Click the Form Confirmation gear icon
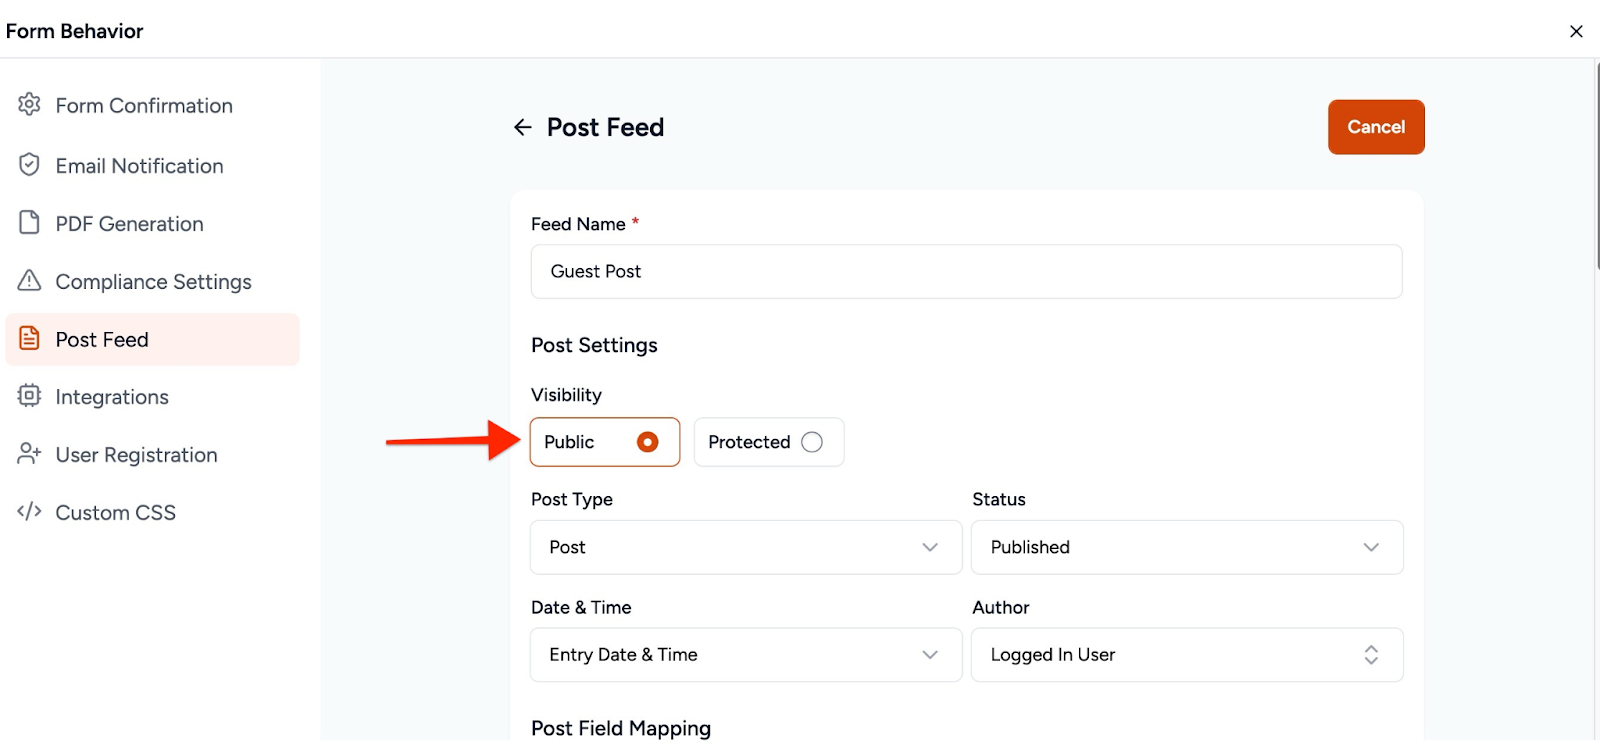 29,105
